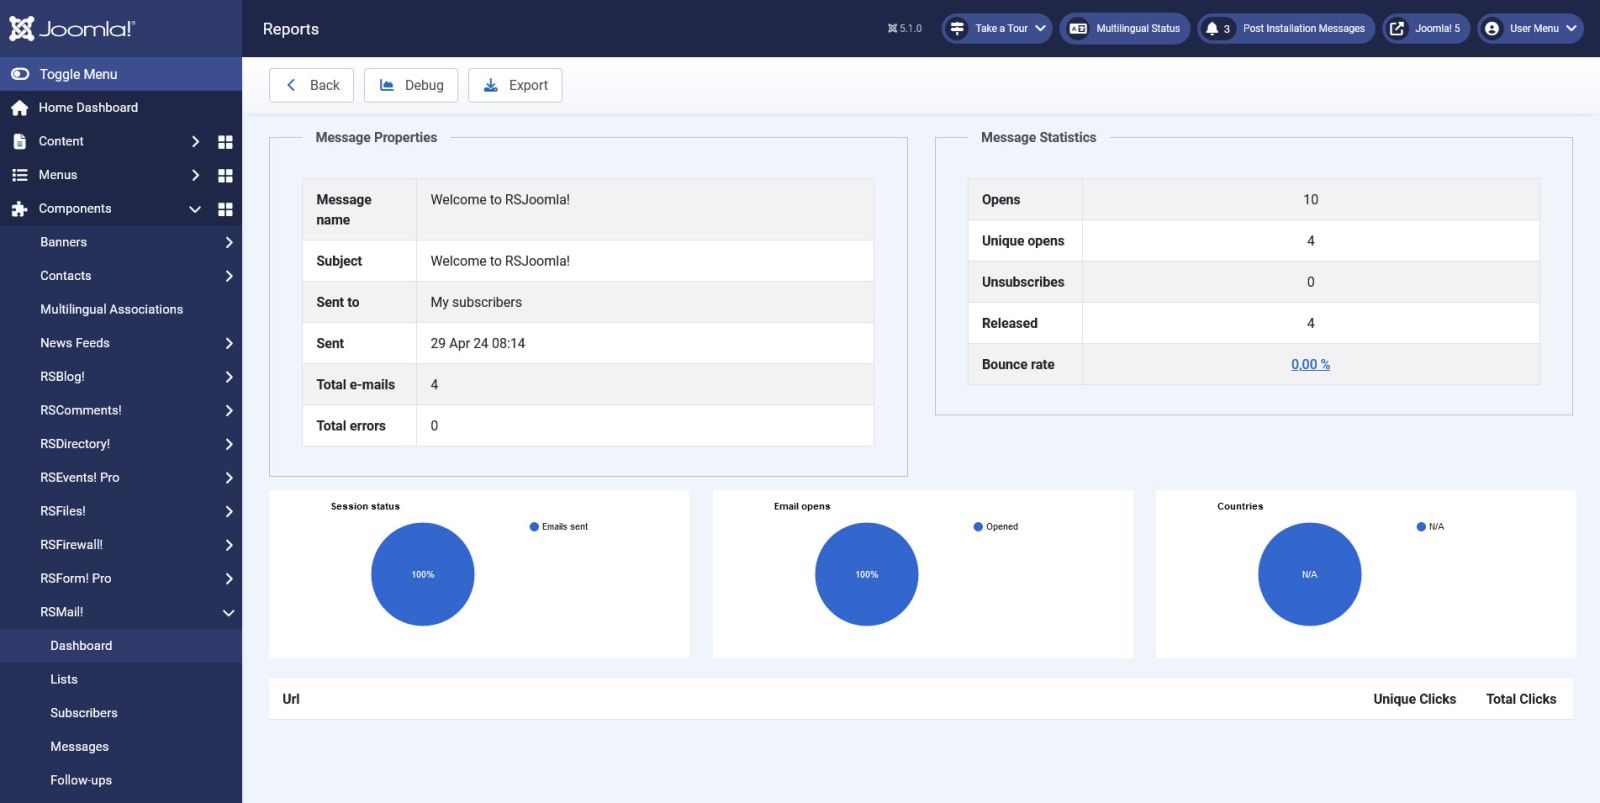Click the '29 Apr 24 08:14' sent date
This screenshot has width=1600, height=803.
(478, 343)
